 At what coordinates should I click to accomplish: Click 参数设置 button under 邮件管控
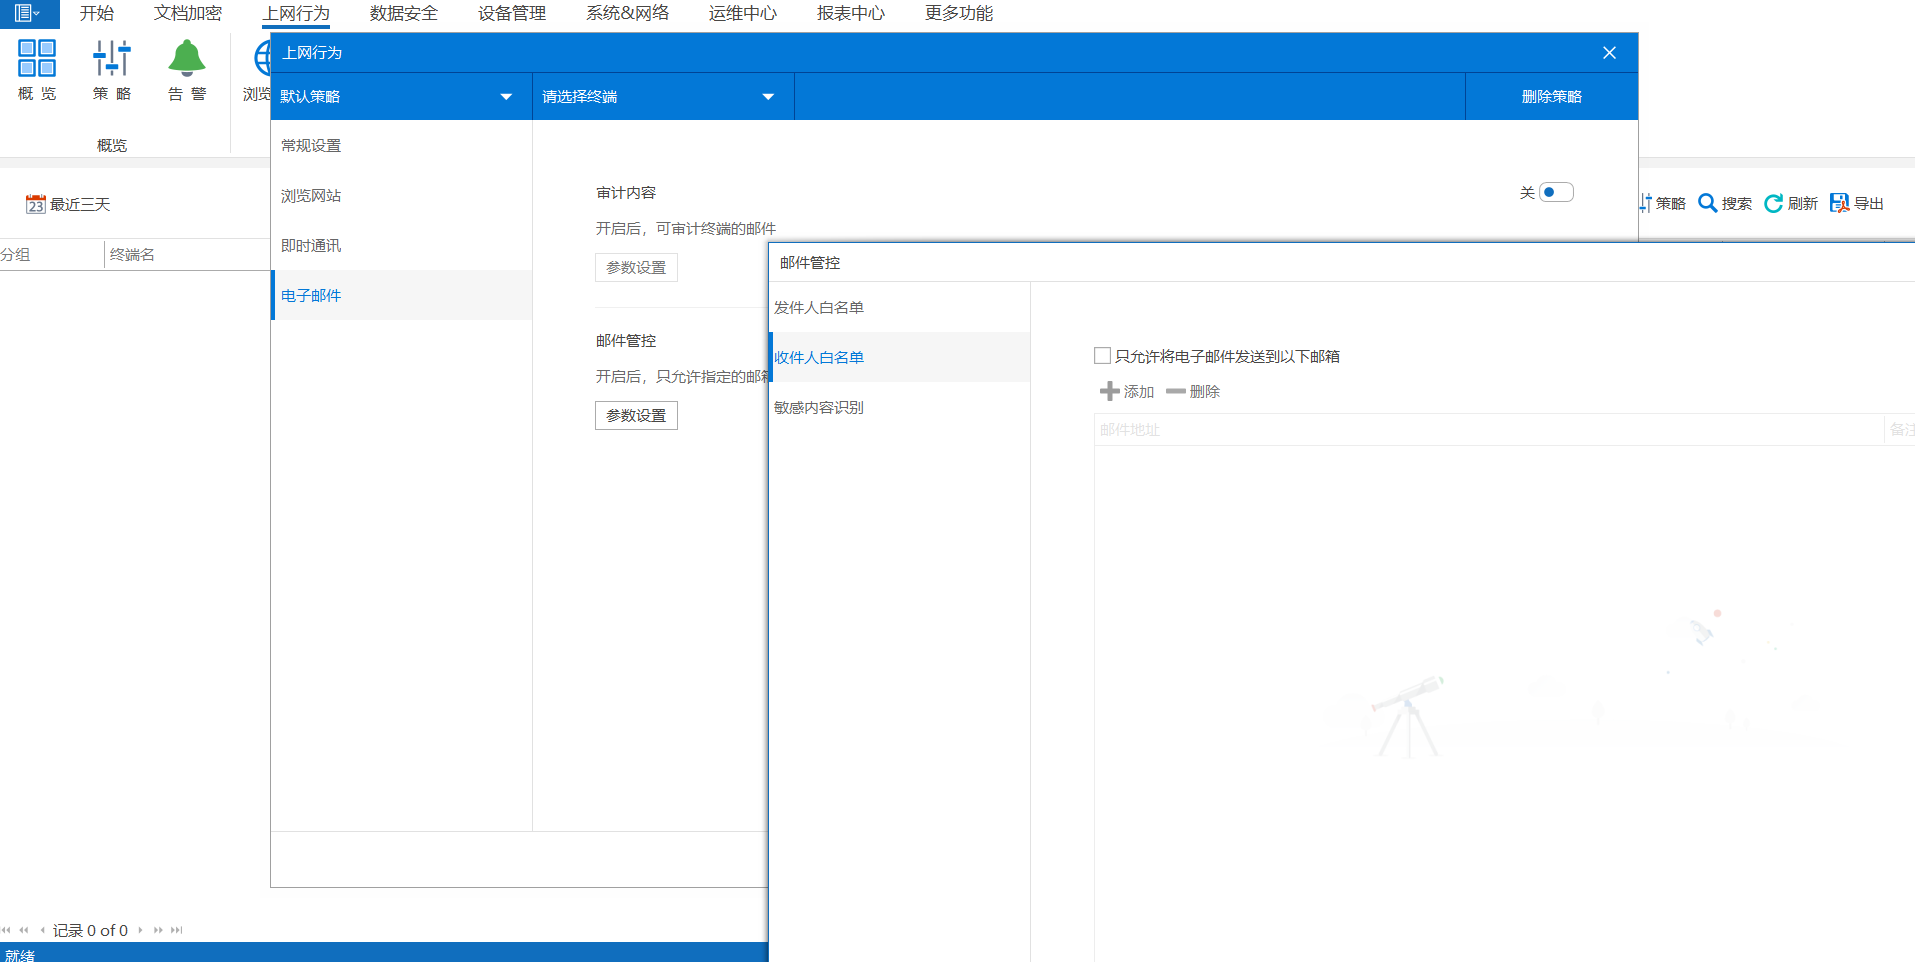pos(636,415)
